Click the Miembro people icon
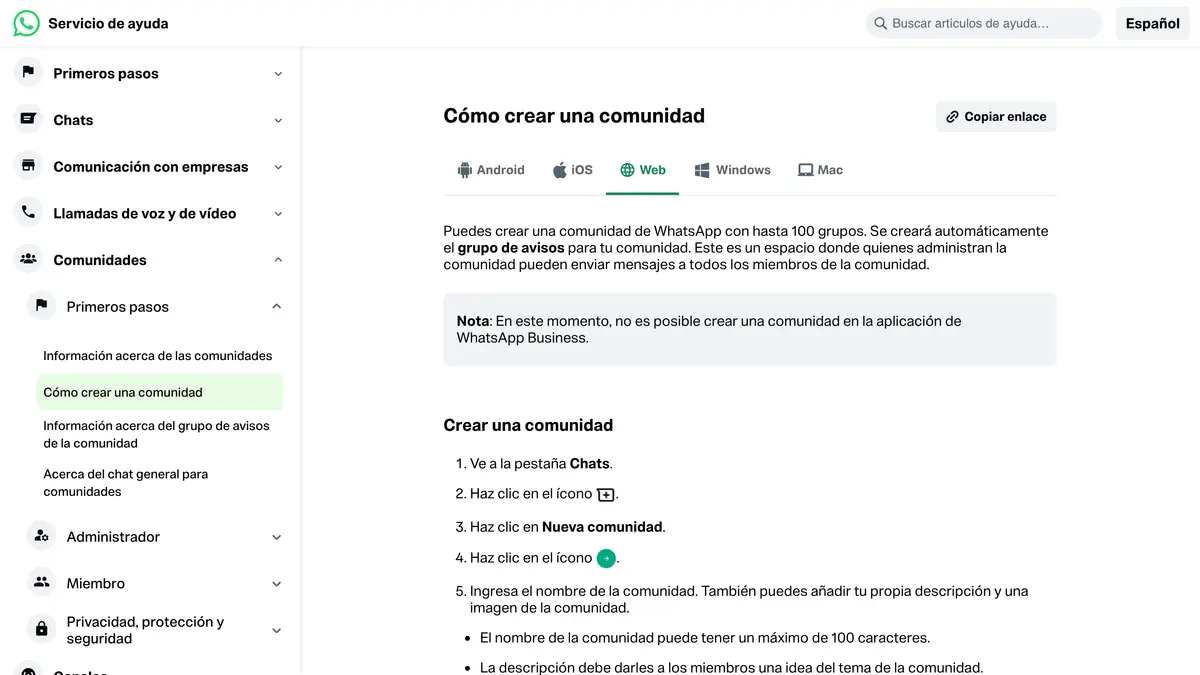The image size is (1200, 675). click(41, 582)
